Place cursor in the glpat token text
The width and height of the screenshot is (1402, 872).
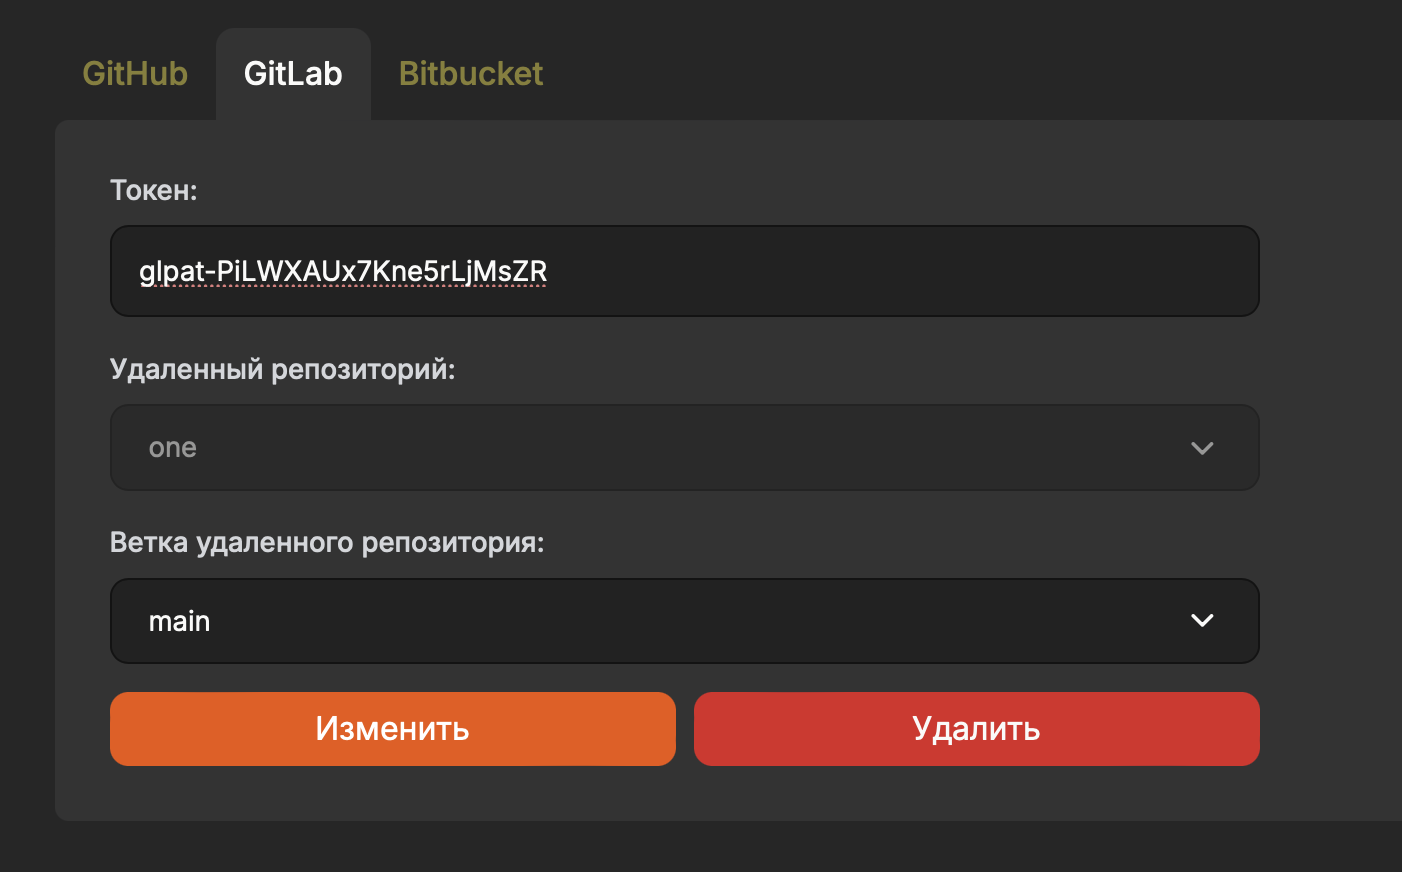point(343,271)
